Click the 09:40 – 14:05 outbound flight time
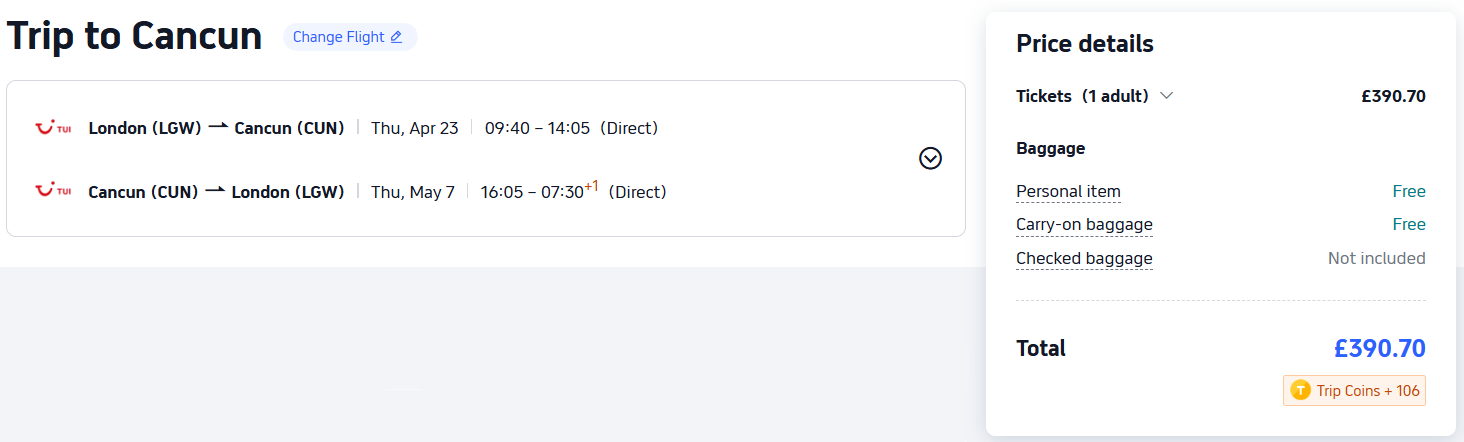The width and height of the screenshot is (1464, 442). coord(537,128)
